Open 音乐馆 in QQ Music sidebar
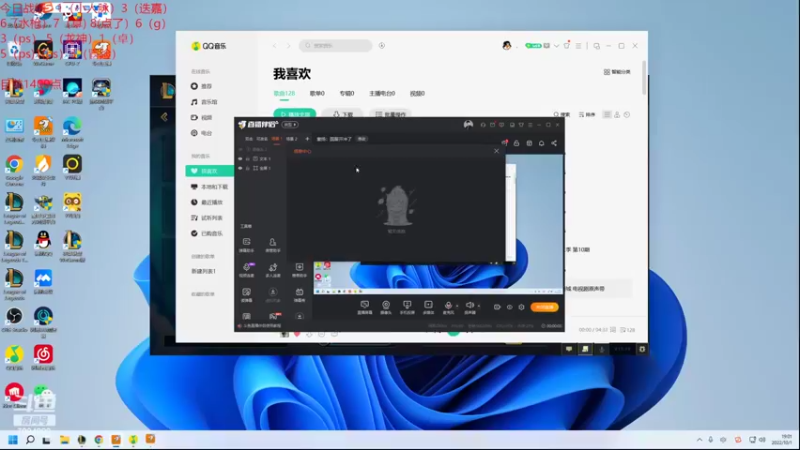The width and height of the screenshot is (800, 450). (x=204, y=102)
